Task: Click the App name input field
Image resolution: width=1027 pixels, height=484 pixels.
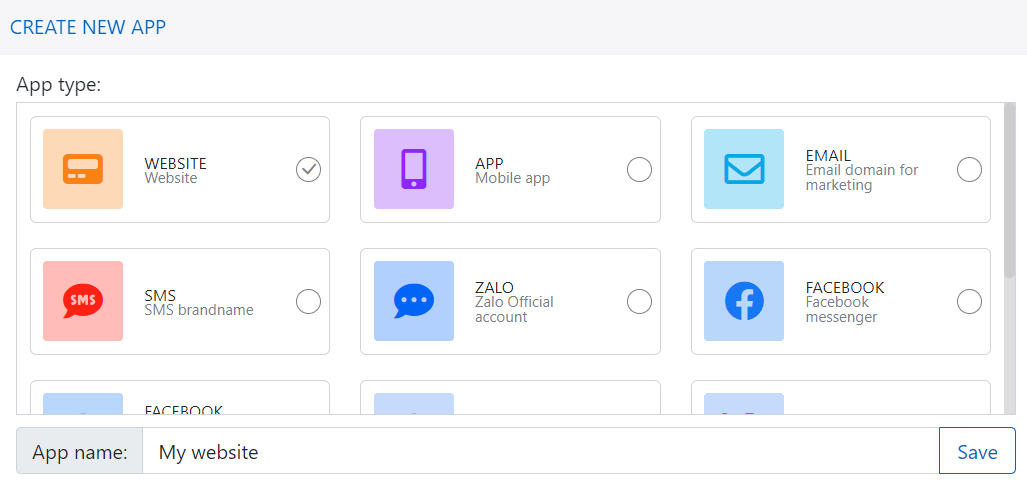Action: click(x=541, y=451)
